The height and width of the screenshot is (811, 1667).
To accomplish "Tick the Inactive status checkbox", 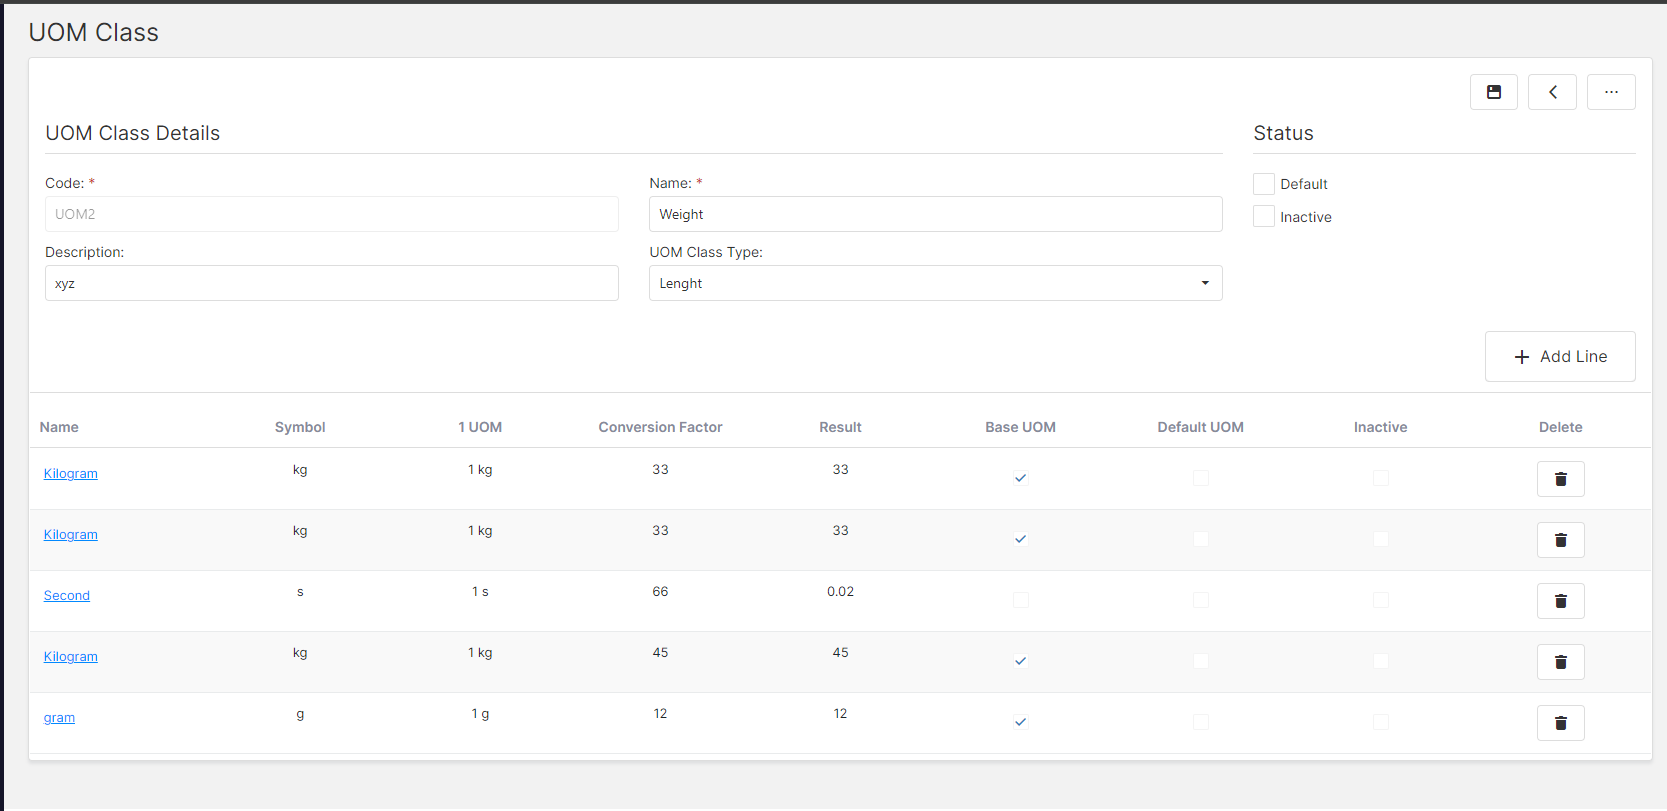I will pos(1264,217).
